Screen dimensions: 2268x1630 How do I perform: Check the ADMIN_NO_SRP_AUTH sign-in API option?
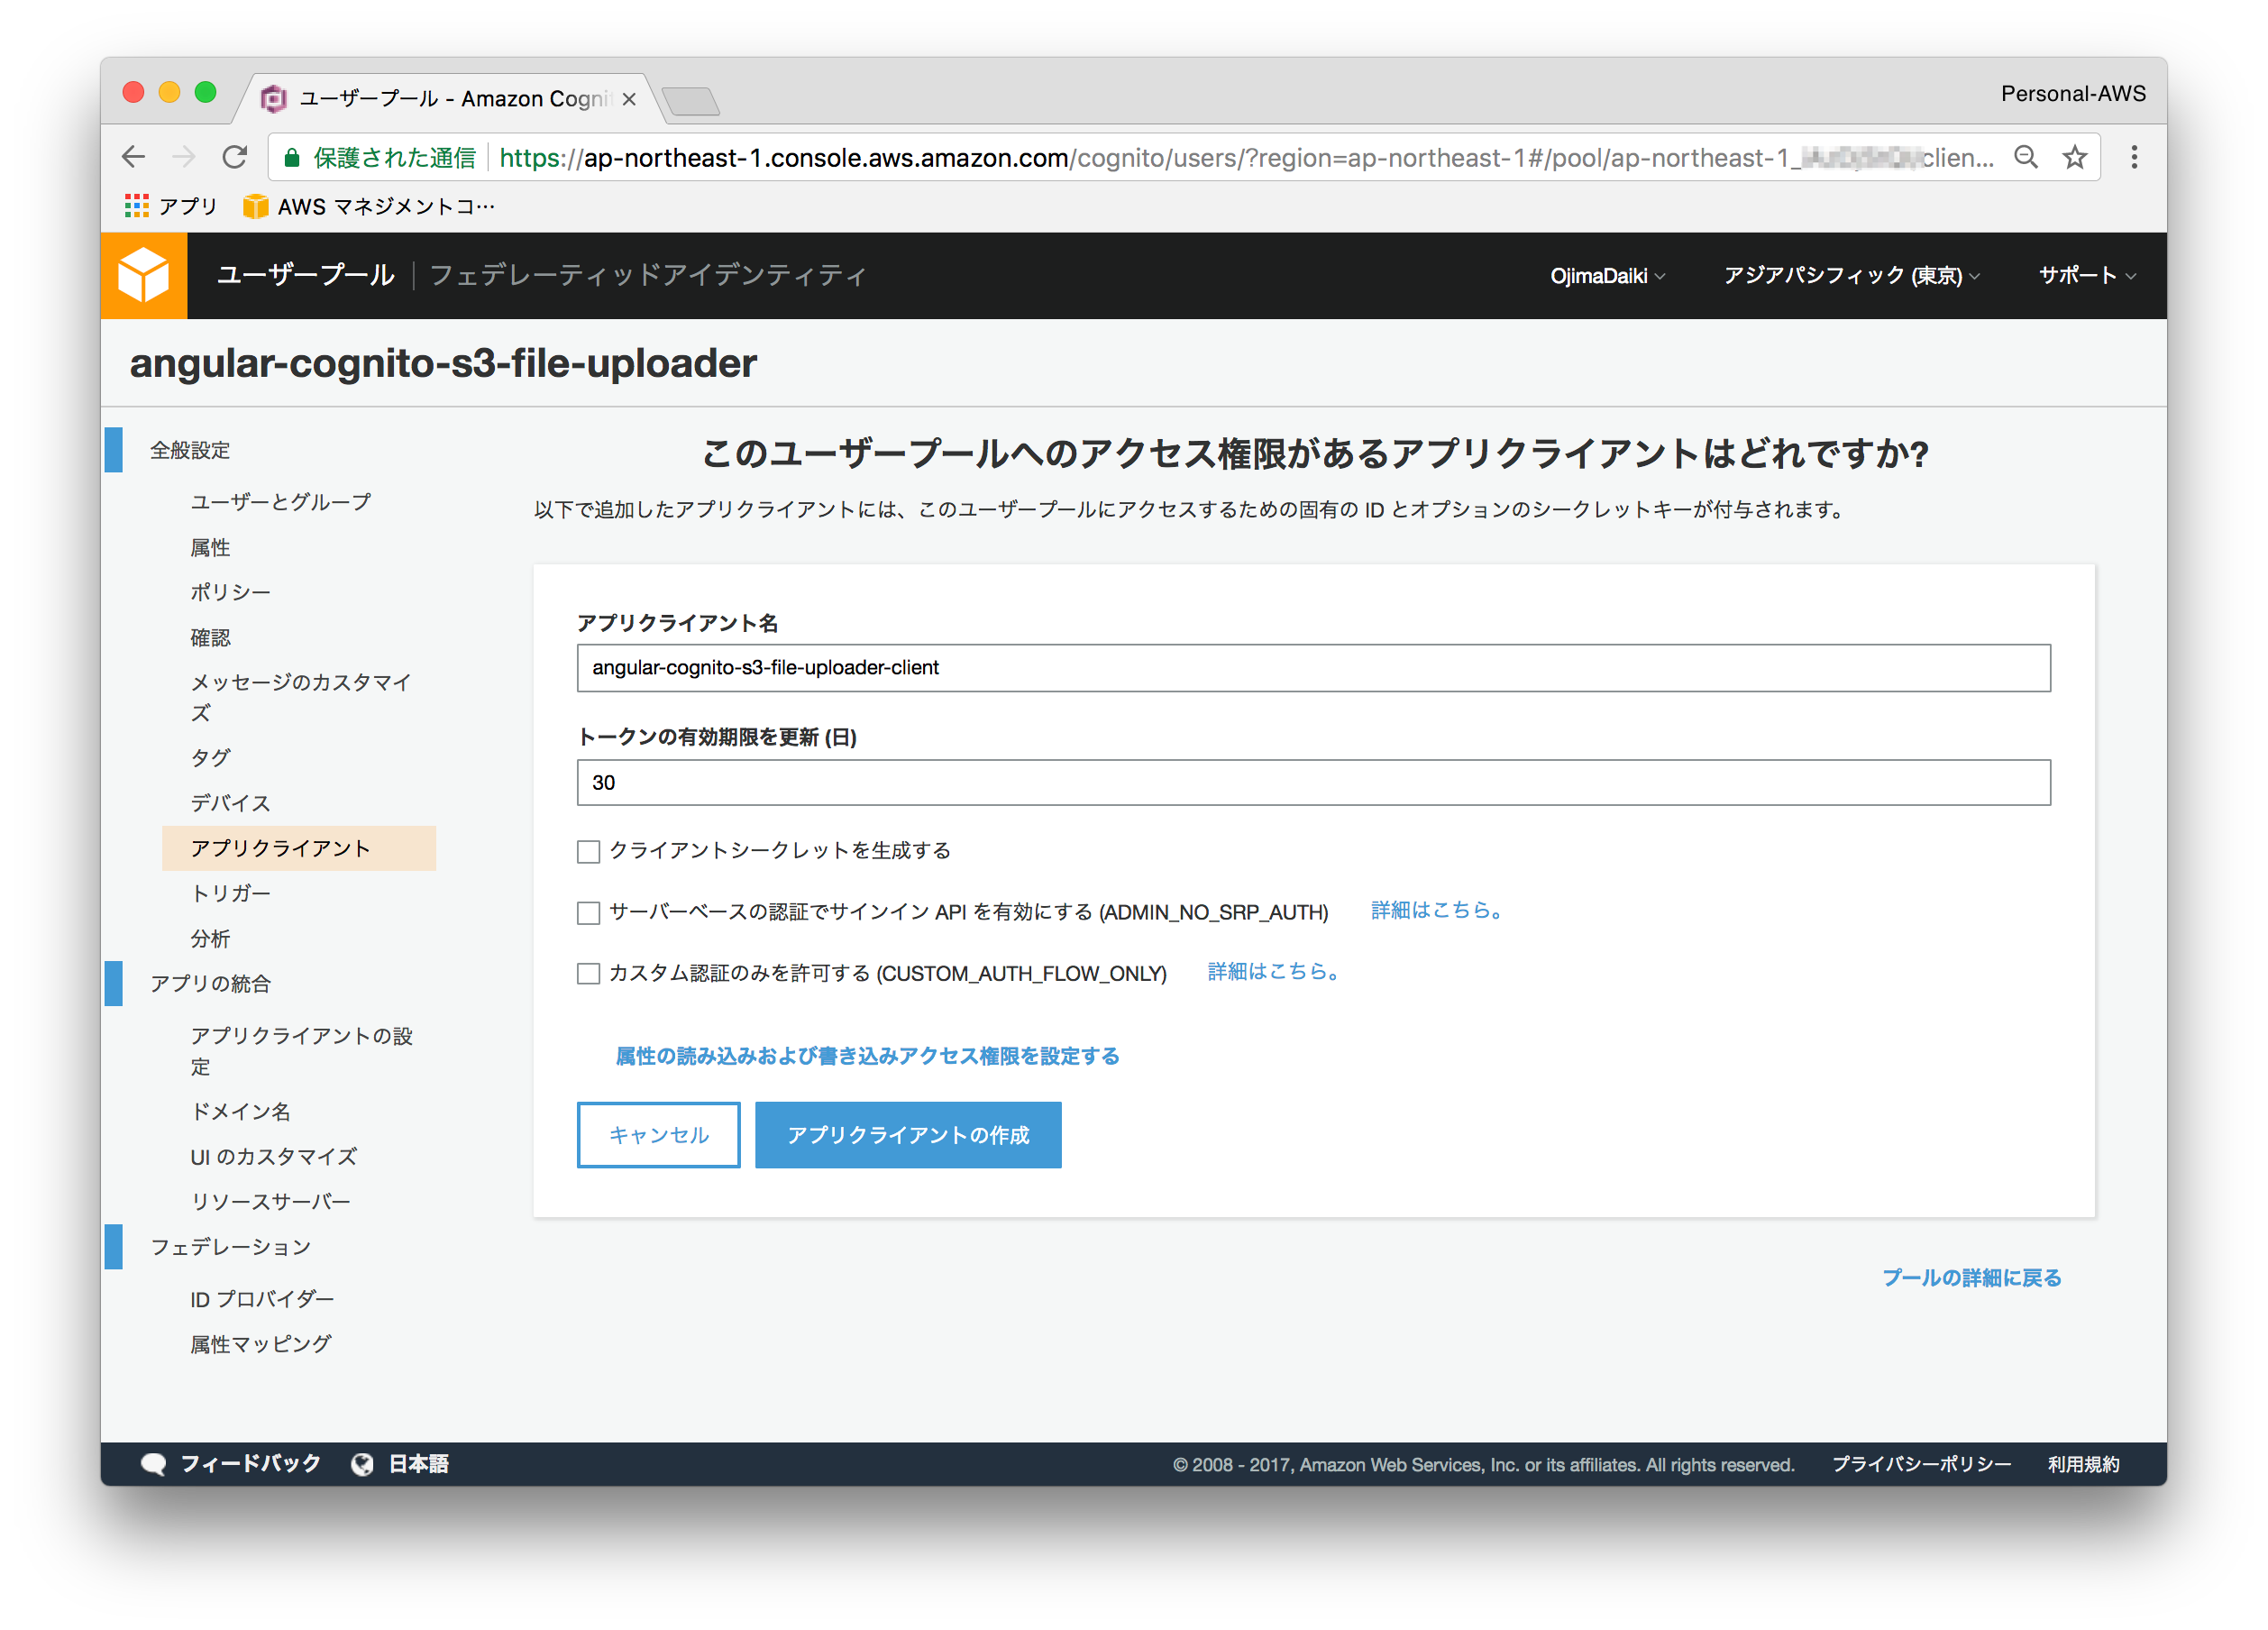pyautogui.click(x=588, y=912)
